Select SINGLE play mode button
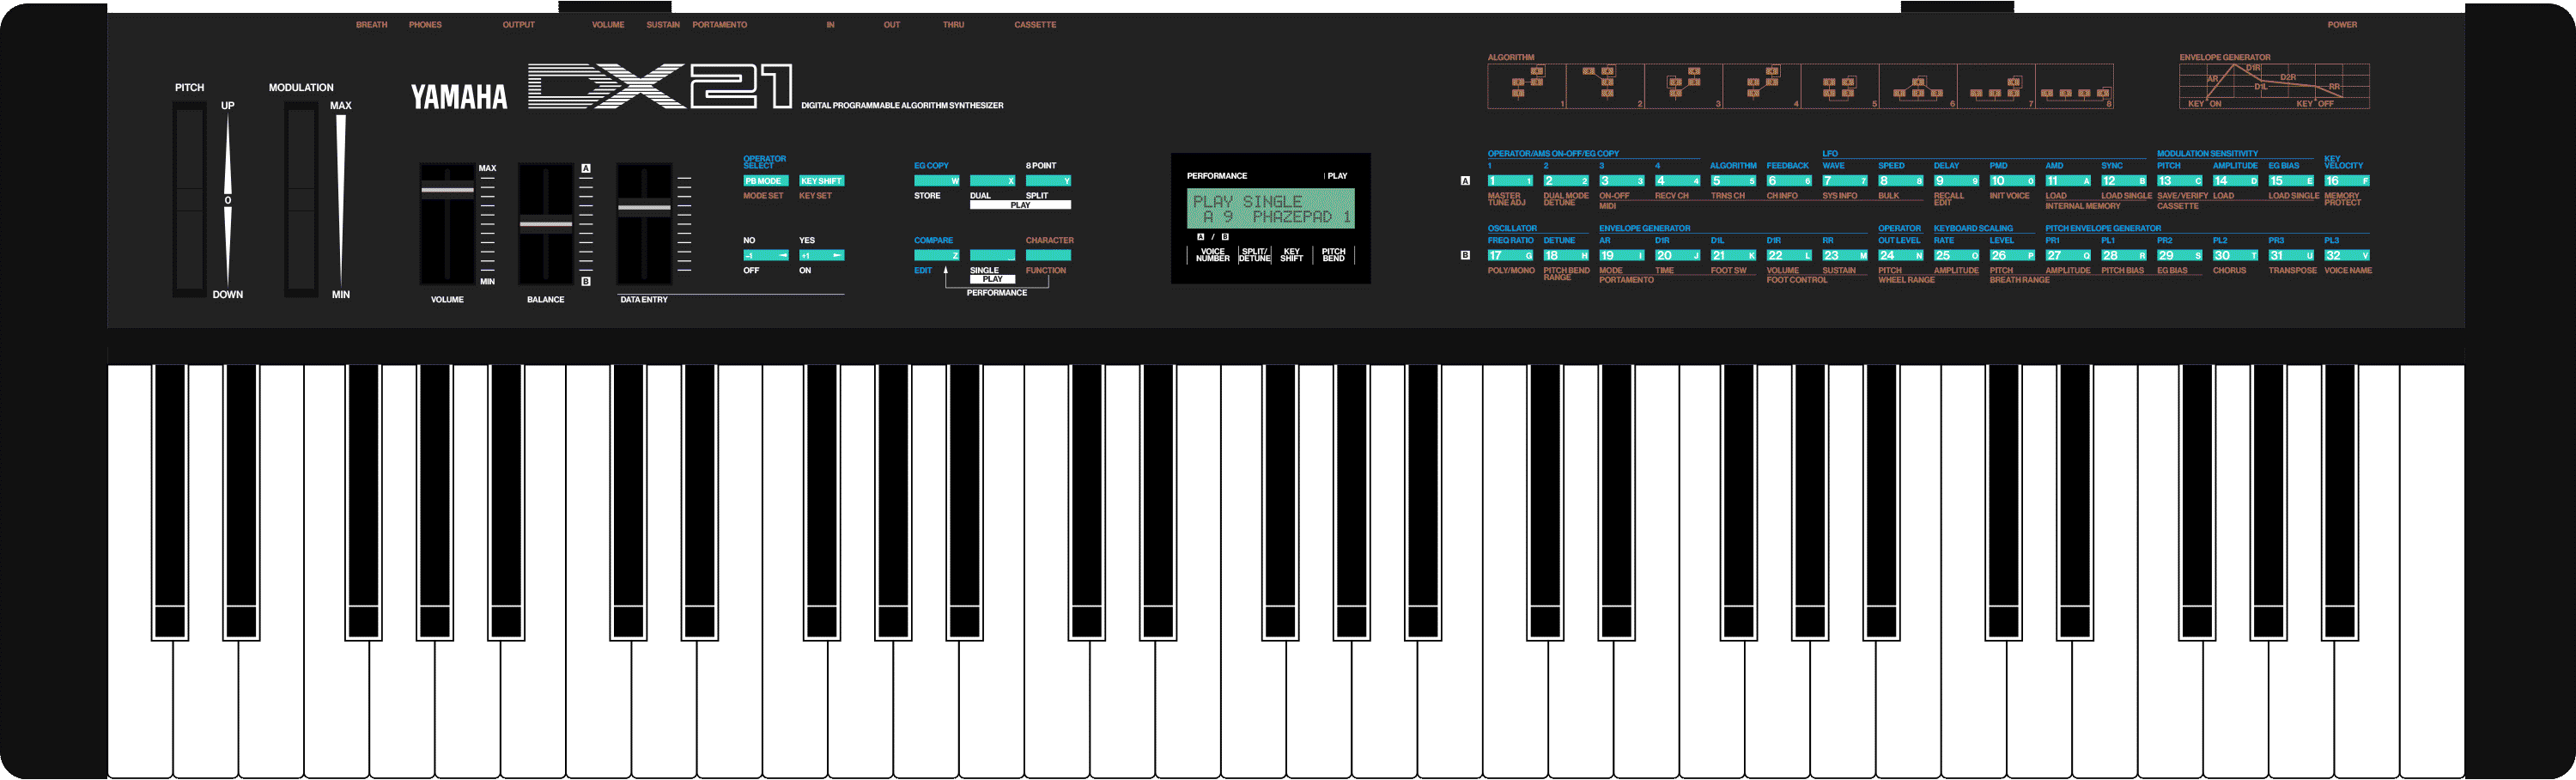 click(993, 256)
